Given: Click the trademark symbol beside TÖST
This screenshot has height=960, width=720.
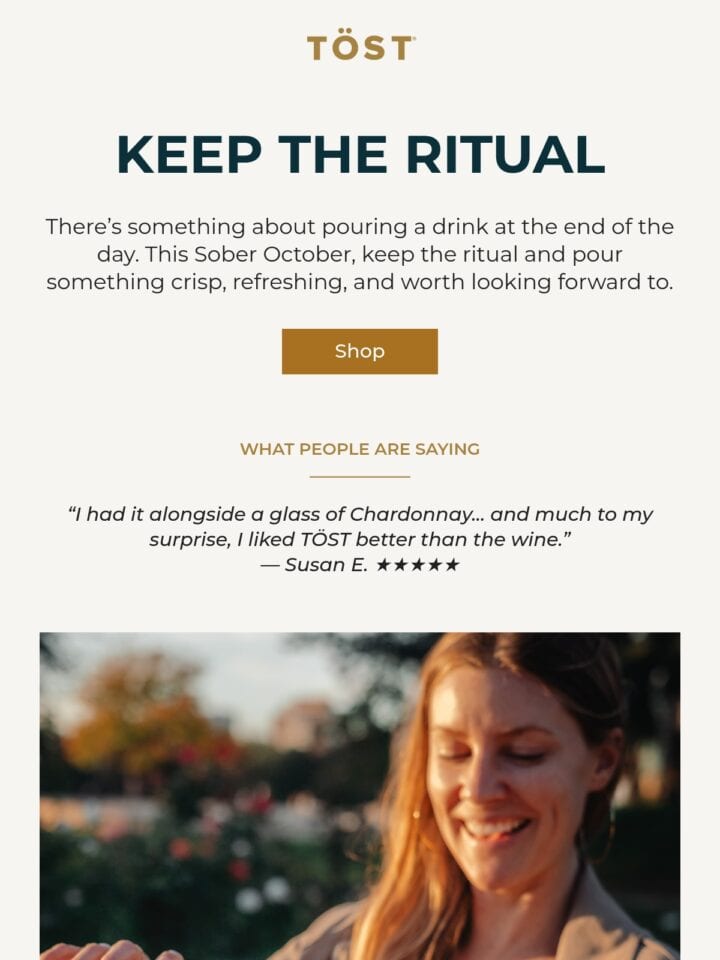Looking at the screenshot, I should (414, 38).
